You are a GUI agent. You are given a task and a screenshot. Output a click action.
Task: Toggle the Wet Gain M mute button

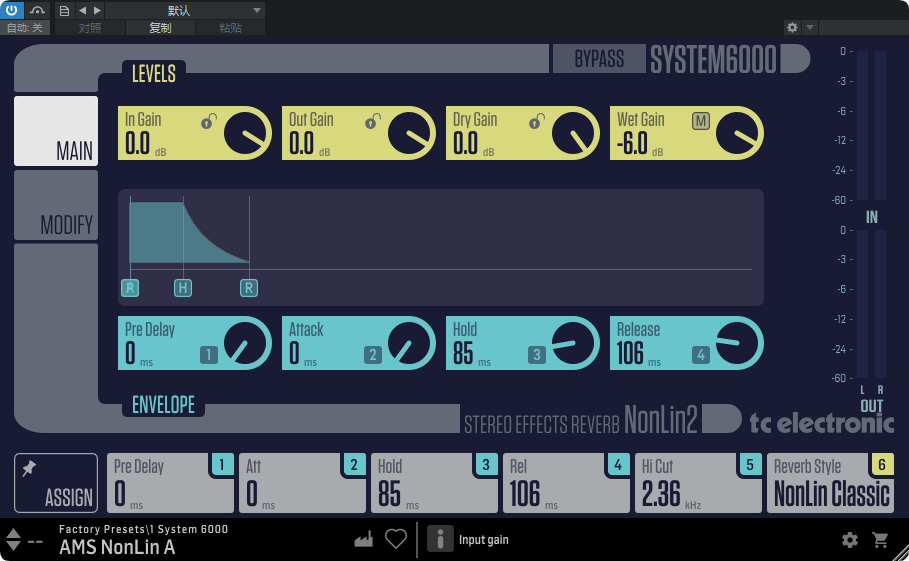[700, 121]
